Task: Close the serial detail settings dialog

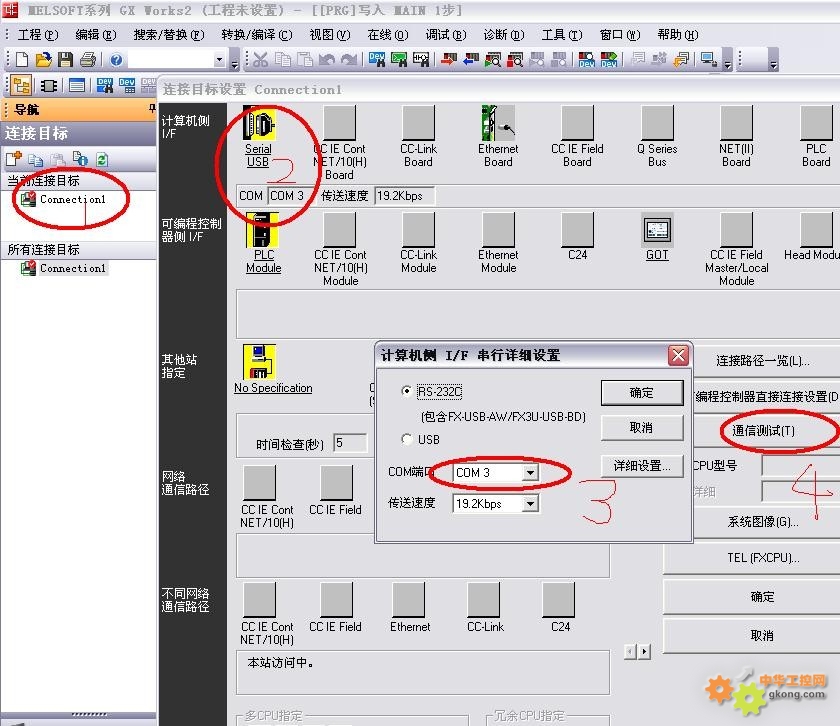Action: 678,355
